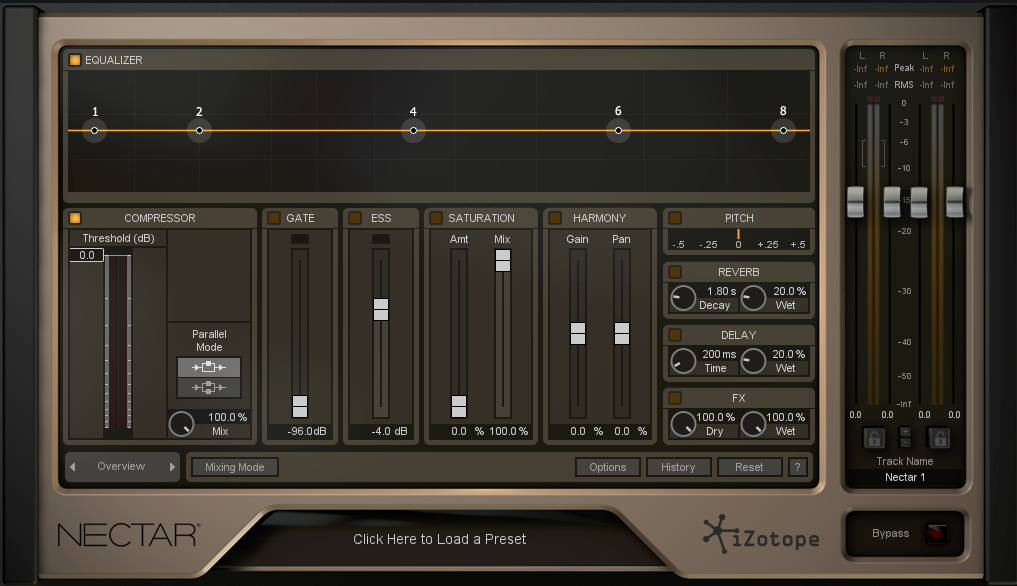
Task: Toggle the red Bypass indicator
Action: (936, 533)
